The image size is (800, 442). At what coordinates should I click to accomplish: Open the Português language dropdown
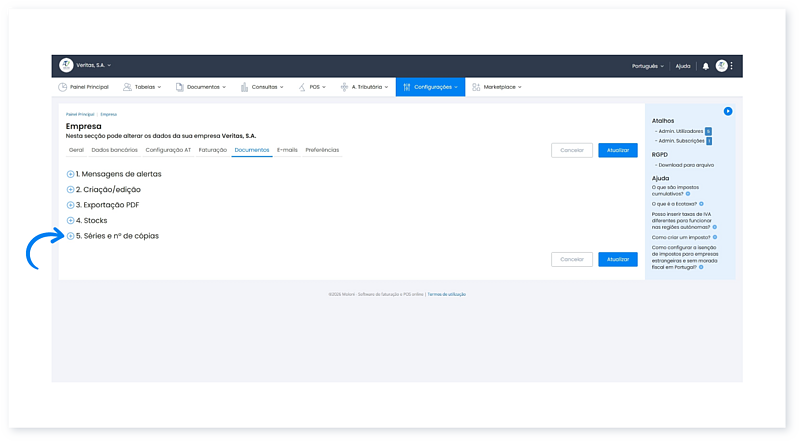pos(647,66)
